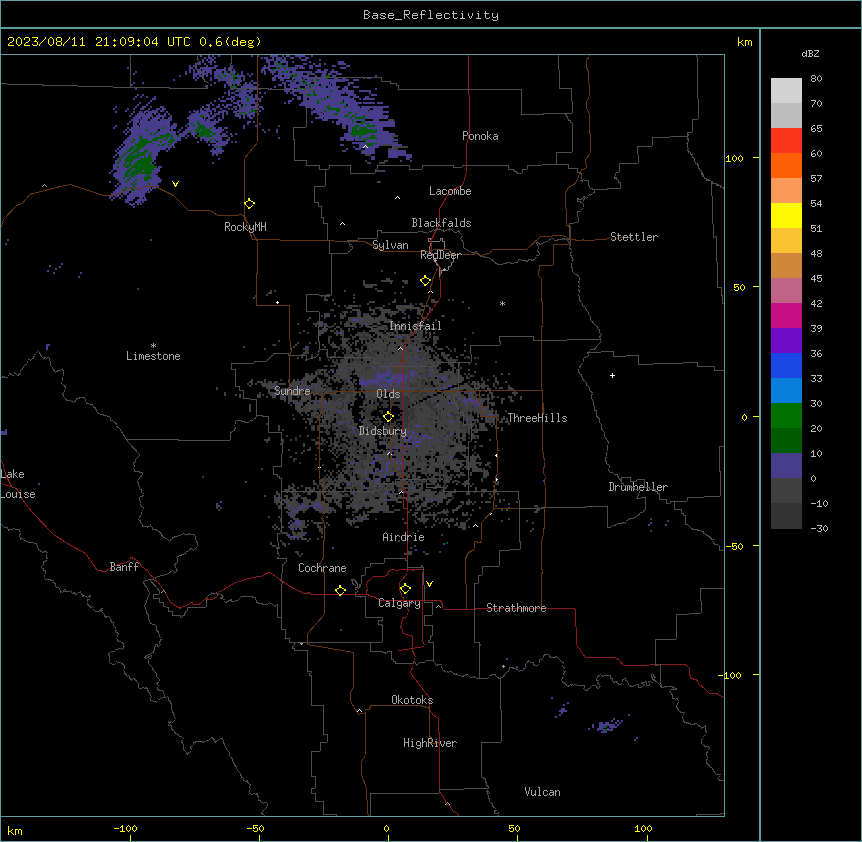Click the 80 value on dBZ scale
The width and height of the screenshot is (862, 842).
point(816,79)
